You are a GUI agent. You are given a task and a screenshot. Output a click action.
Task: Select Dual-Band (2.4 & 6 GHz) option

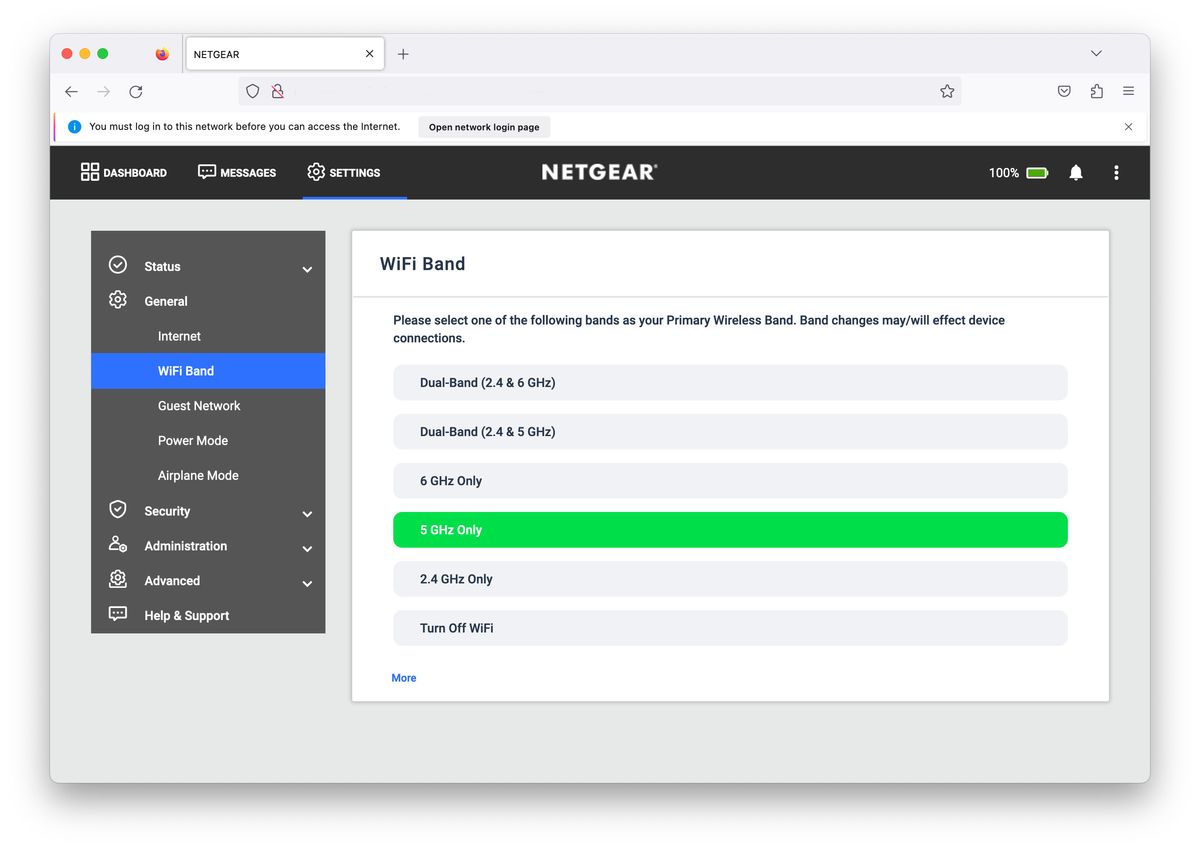[730, 383]
